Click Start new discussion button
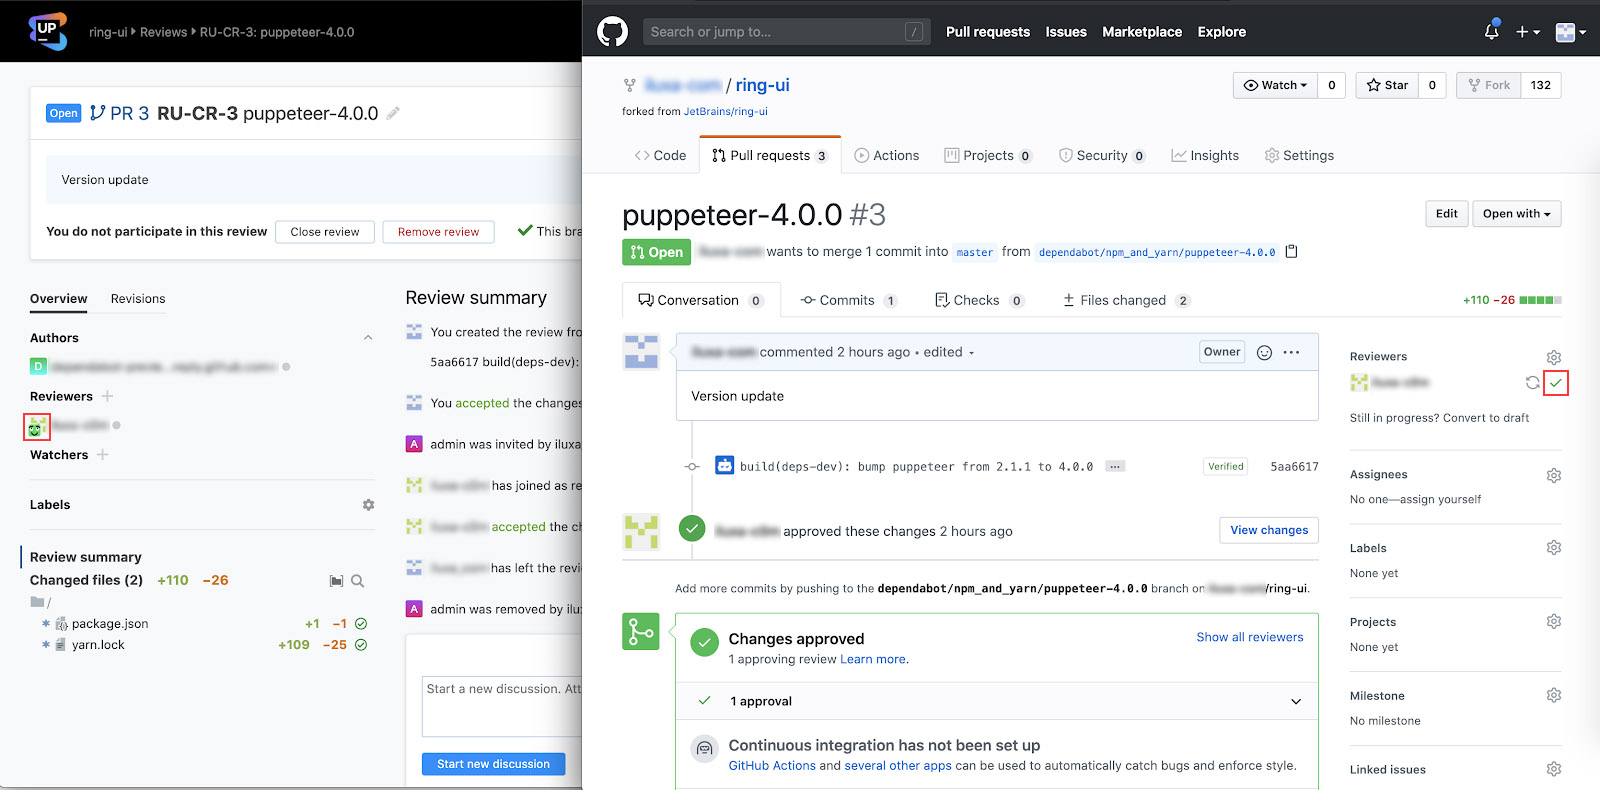The image size is (1600, 790). click(493, 764)
